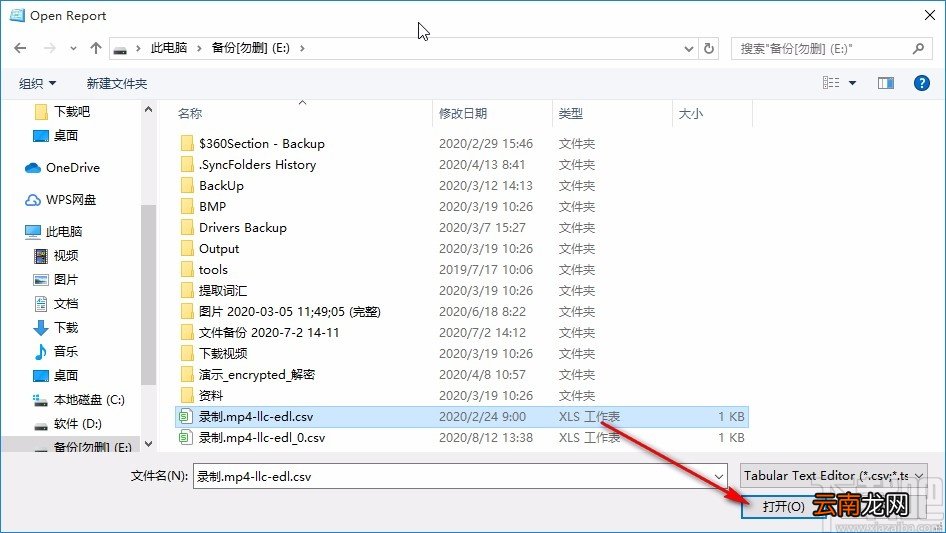Select 此电脑 in the navigation pane
The height and width of the screenshot is (533, 946).
pos(54,231)
